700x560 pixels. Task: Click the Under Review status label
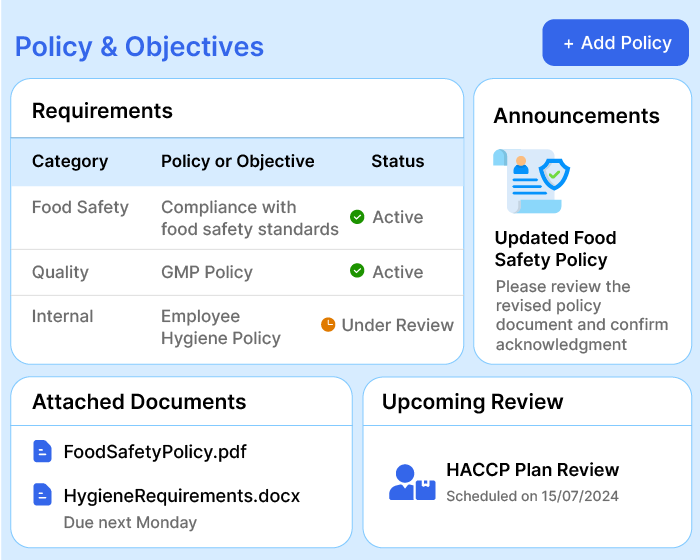click(x=397, y=325)
